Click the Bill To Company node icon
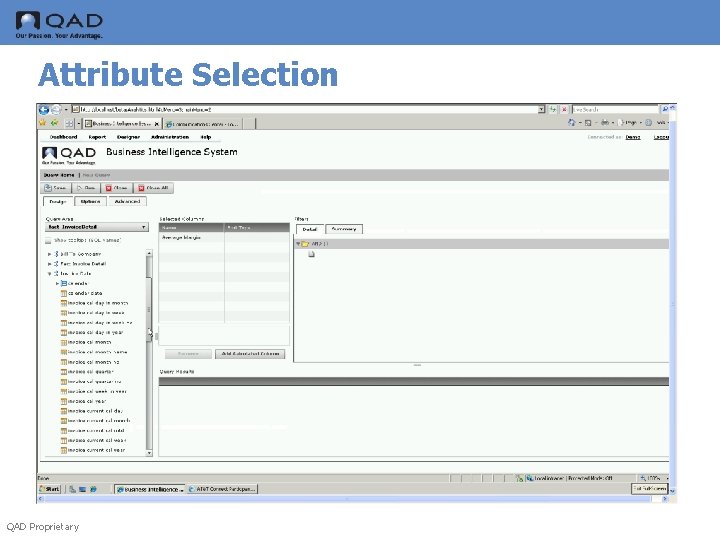Screen dimensions: 720x540 click(x=56, y=254)
